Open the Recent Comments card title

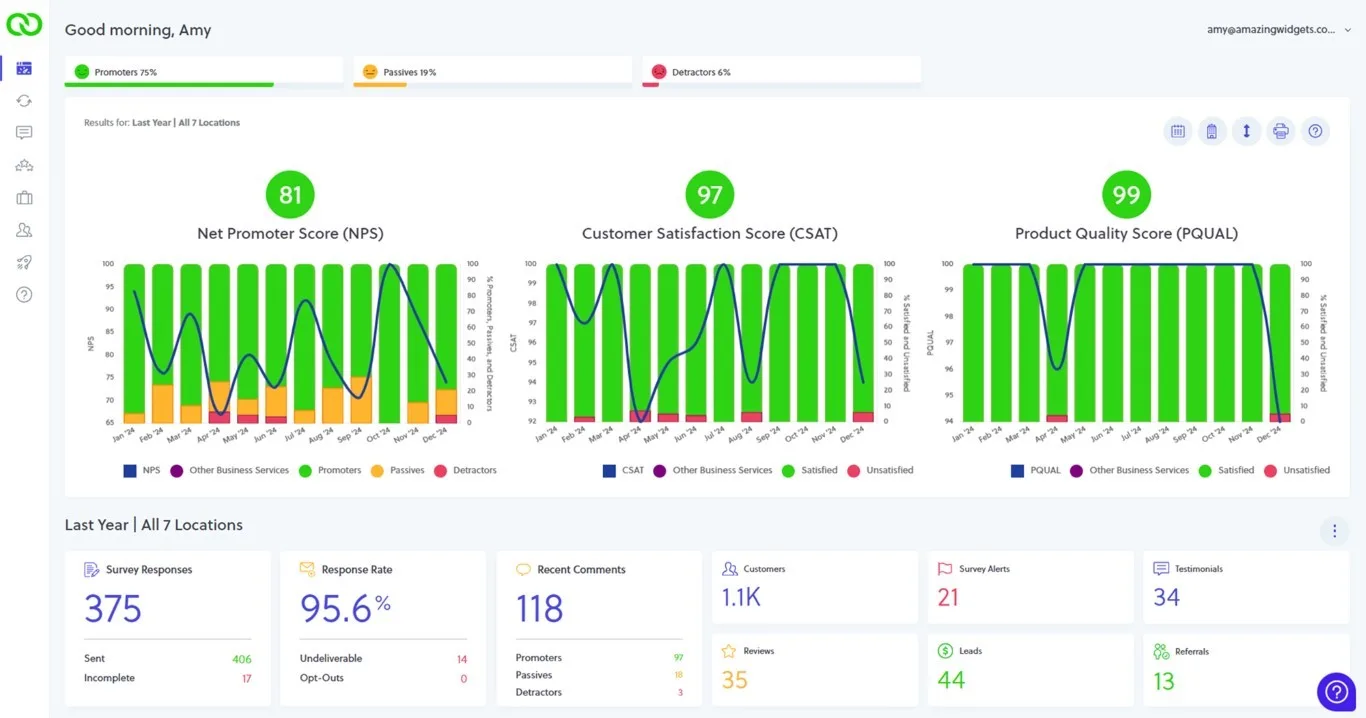[x=581, y=570]
